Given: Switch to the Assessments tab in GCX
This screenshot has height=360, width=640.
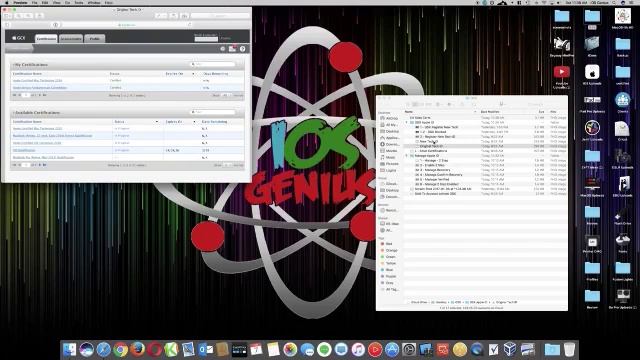Looking at the screenshot, I should 71,39.
